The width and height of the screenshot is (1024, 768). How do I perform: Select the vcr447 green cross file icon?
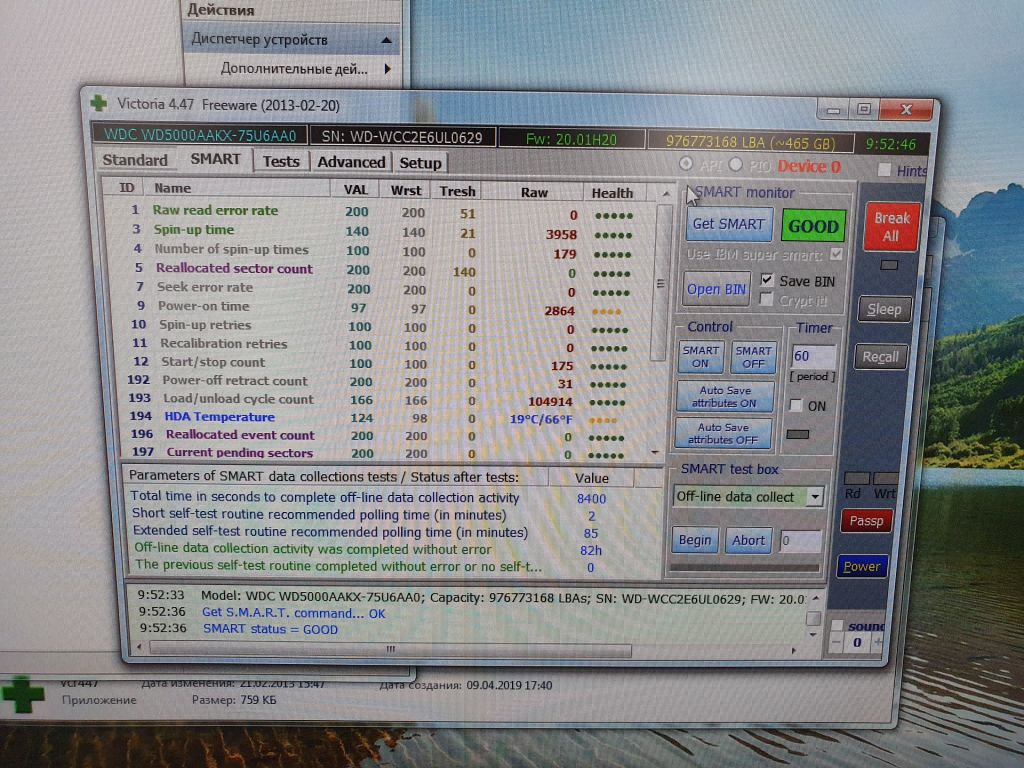[23, 696]
